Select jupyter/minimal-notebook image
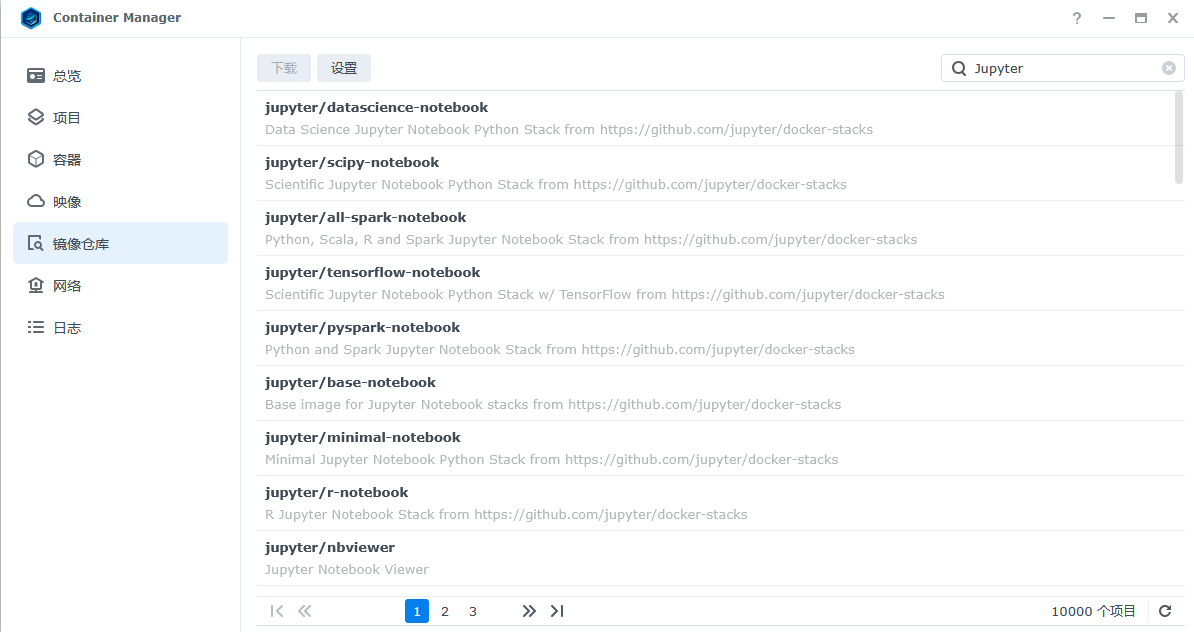 coord(720,448)
